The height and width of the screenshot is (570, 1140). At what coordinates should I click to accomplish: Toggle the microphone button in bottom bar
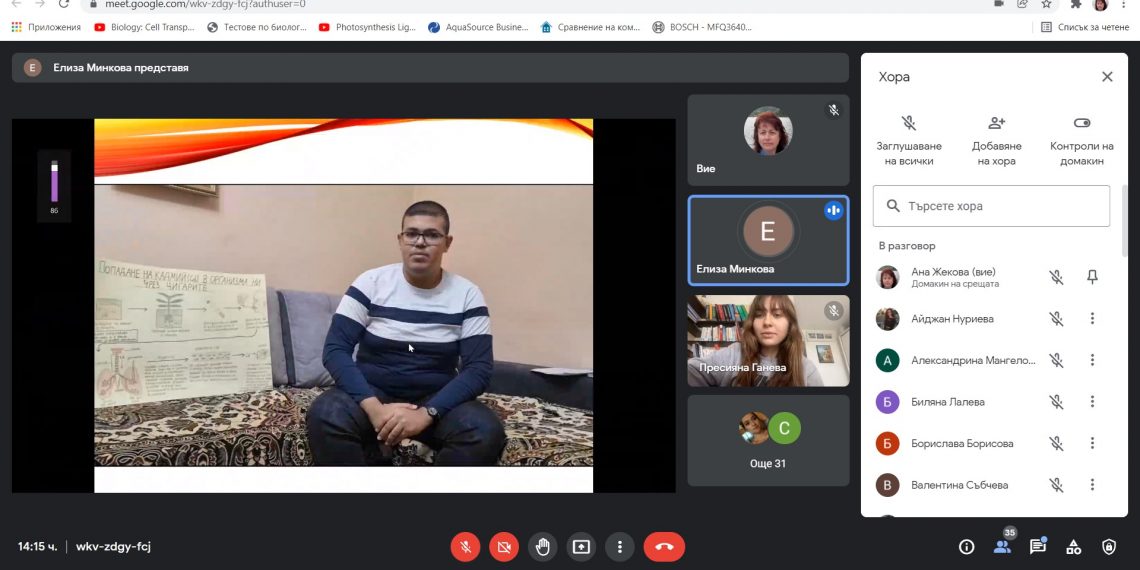pos(465,547)
